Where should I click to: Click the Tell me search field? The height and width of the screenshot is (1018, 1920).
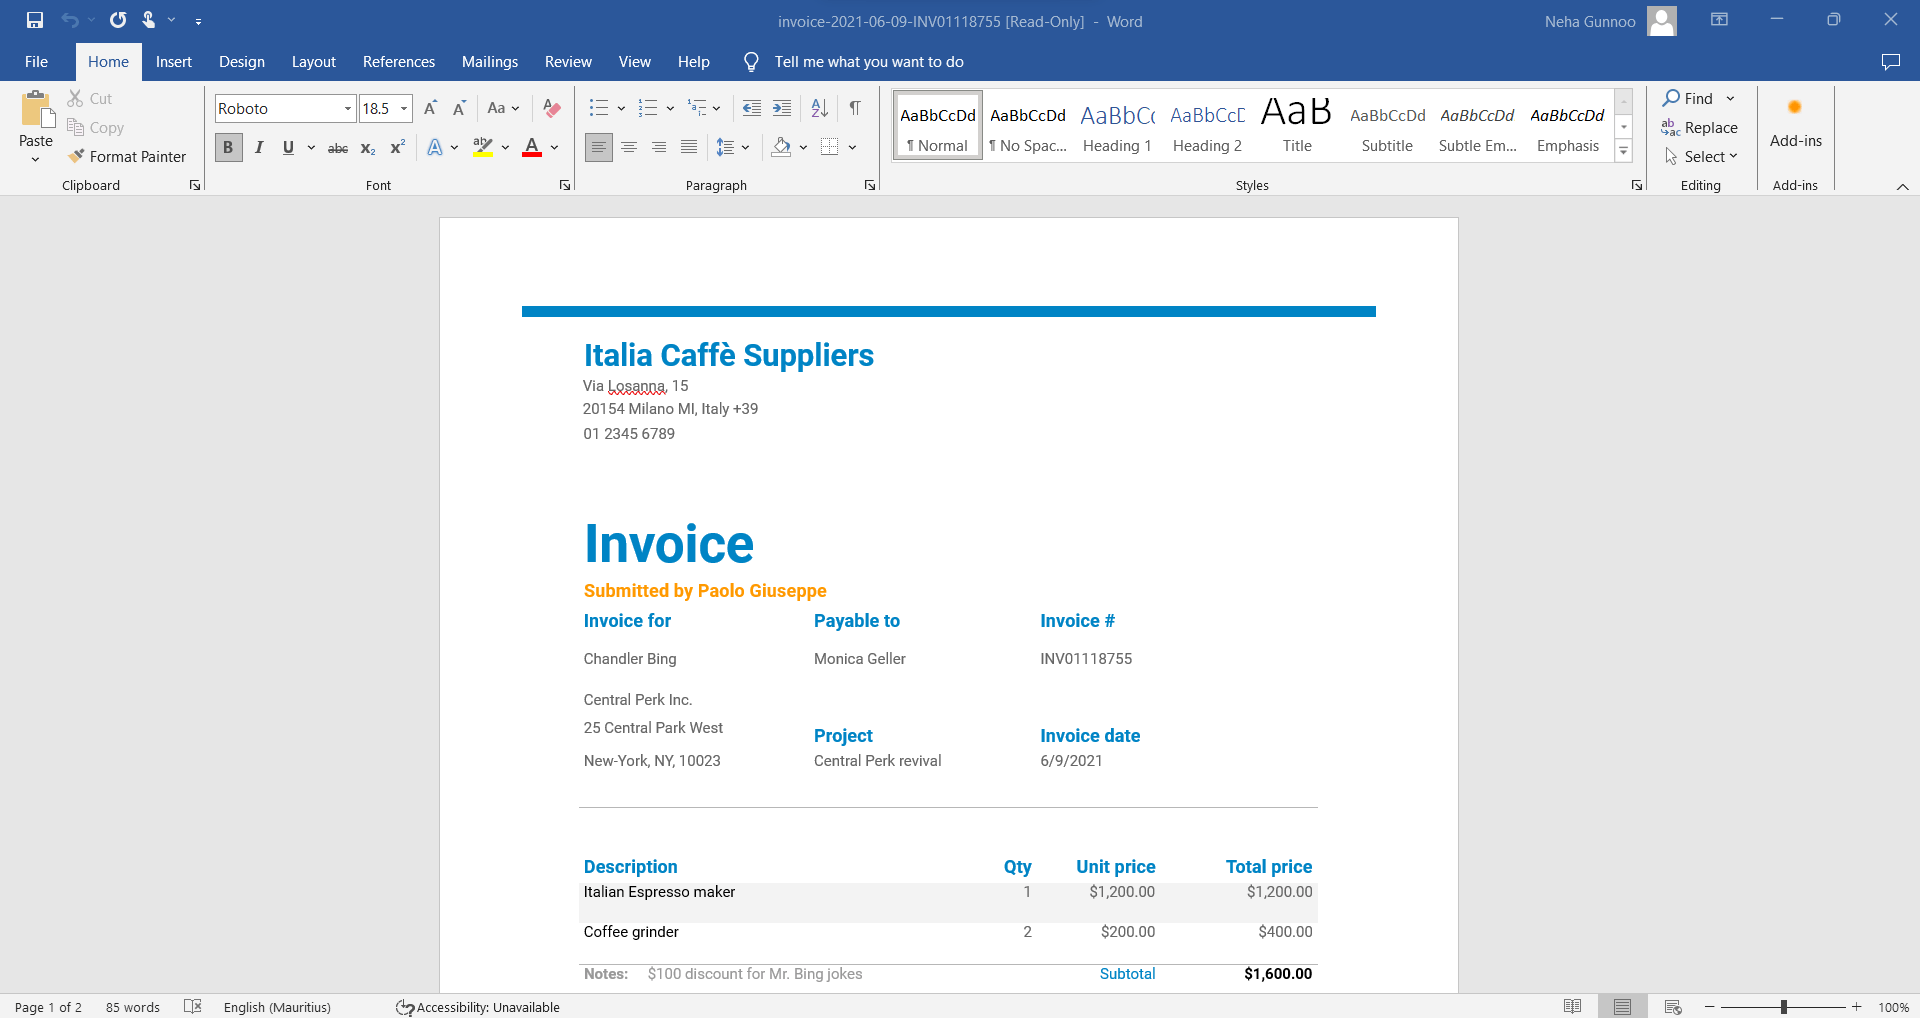click(x=869, y=62)
